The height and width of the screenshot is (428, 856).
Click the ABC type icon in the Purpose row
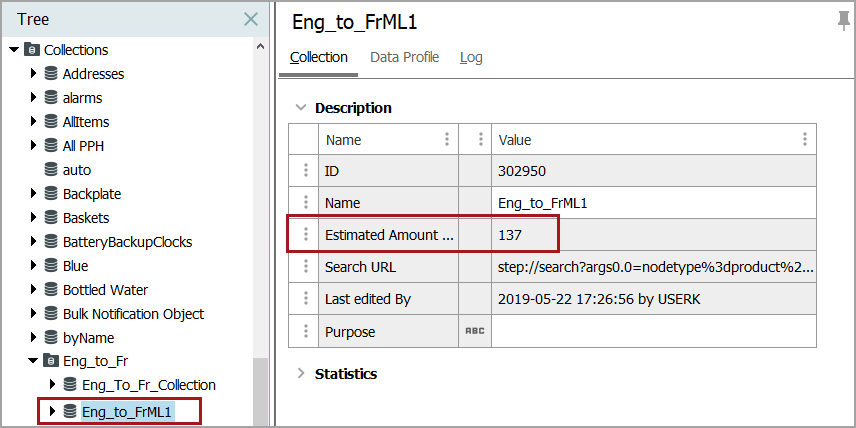pos(474,331)
